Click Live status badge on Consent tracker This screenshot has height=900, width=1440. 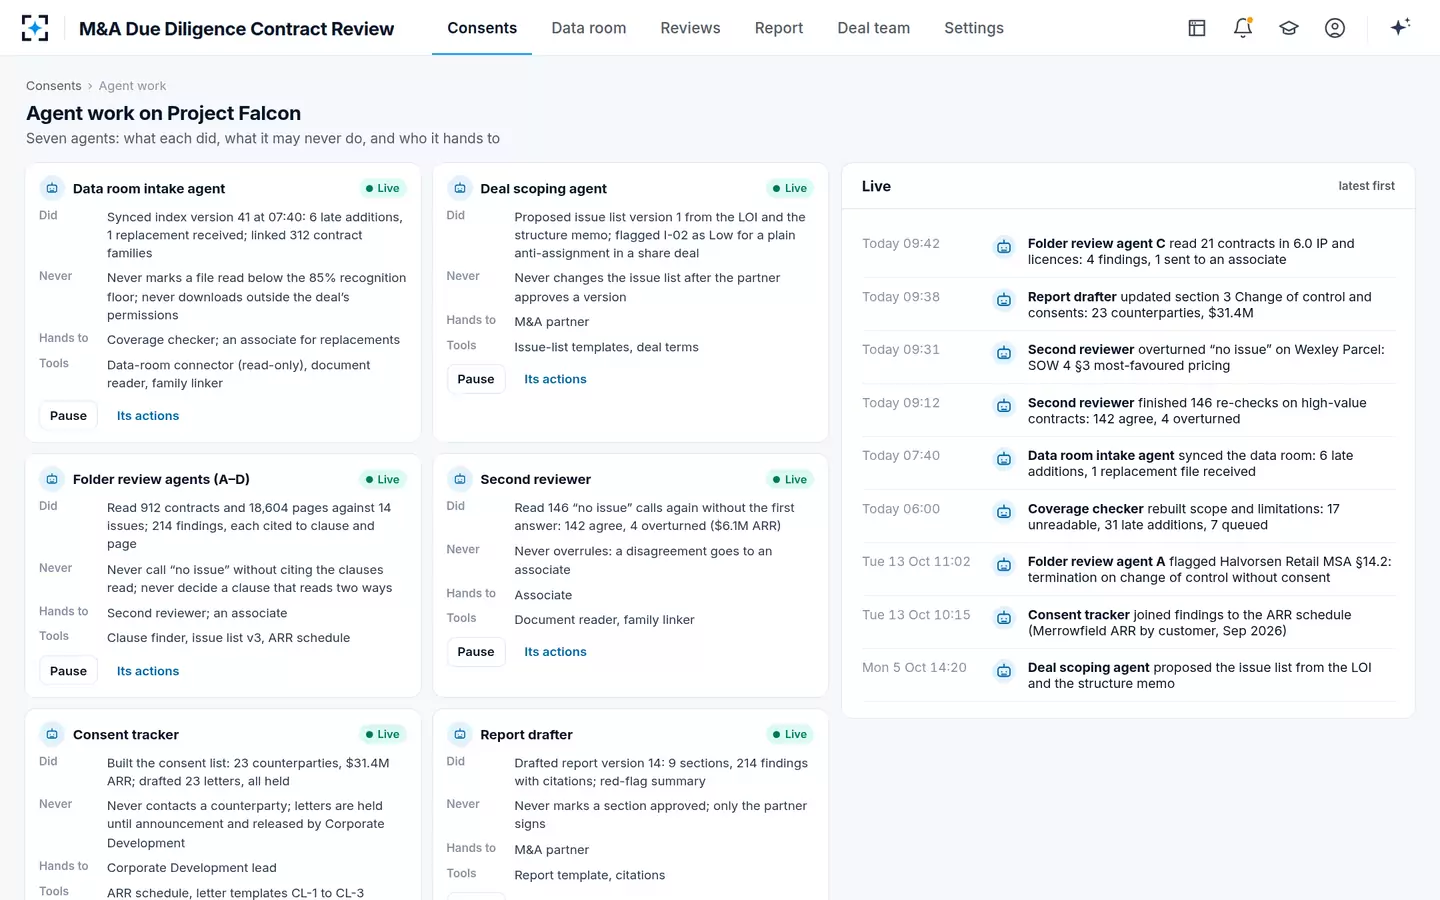(x=382, y=734)
